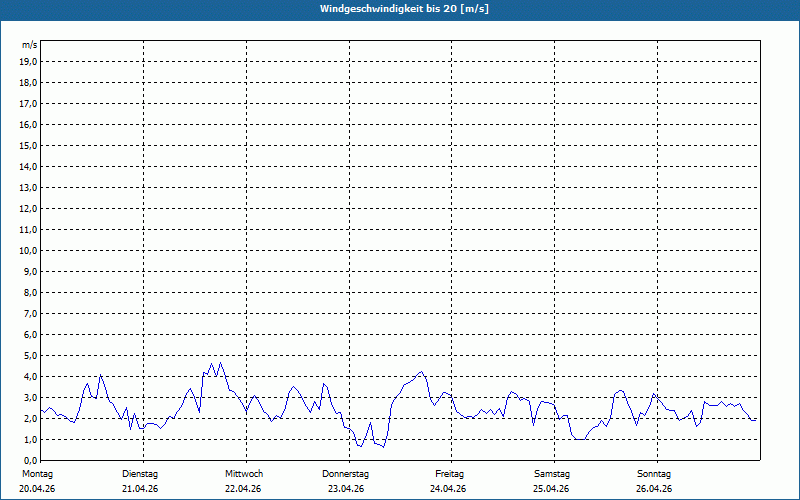Select the 18,0 y-axis value

click(x=28, y=83)
